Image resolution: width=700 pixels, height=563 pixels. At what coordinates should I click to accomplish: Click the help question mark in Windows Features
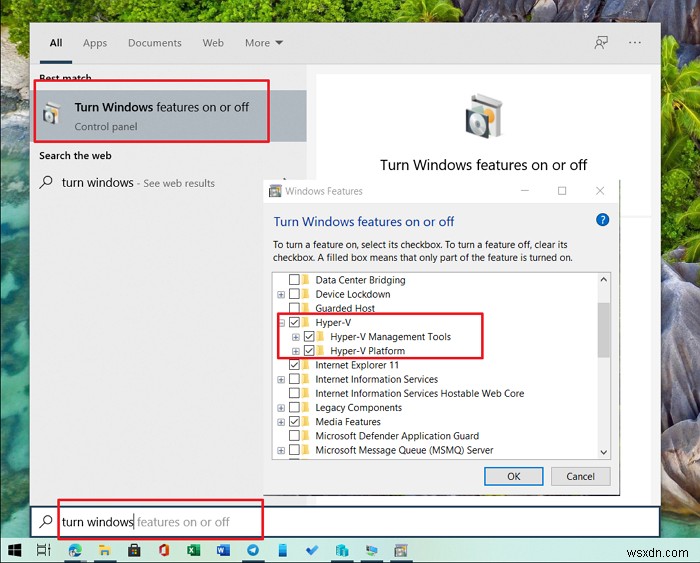(x=602, y=220)
